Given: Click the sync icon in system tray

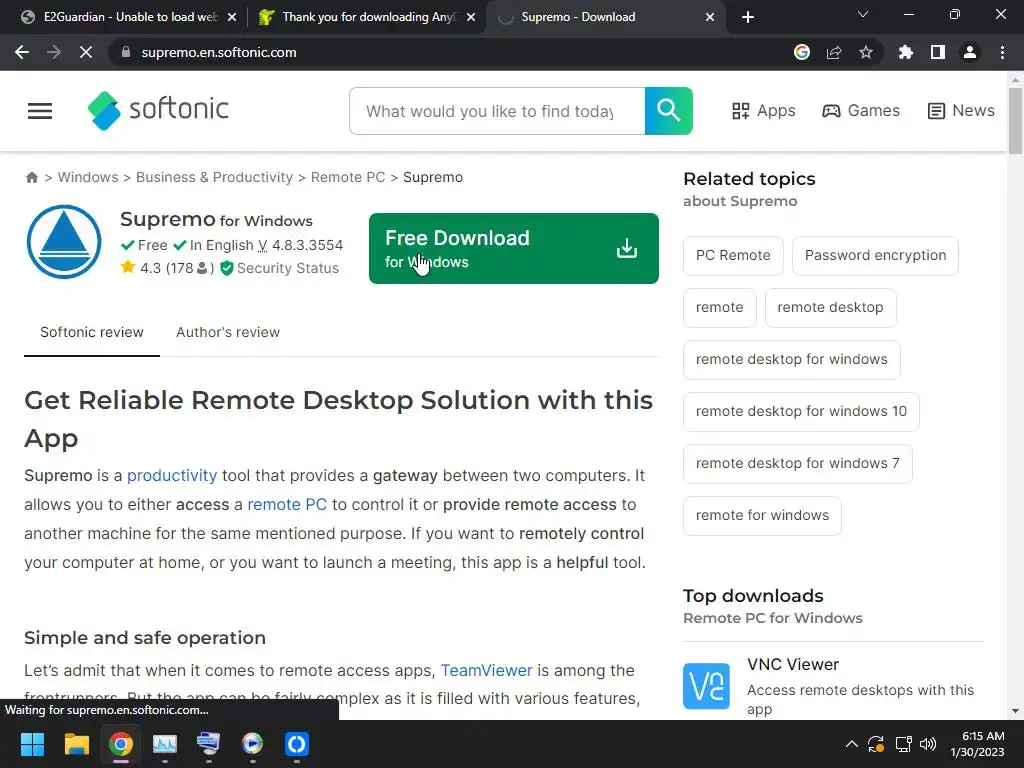Looking at the screenshot, I should click(x=876, y=744).
